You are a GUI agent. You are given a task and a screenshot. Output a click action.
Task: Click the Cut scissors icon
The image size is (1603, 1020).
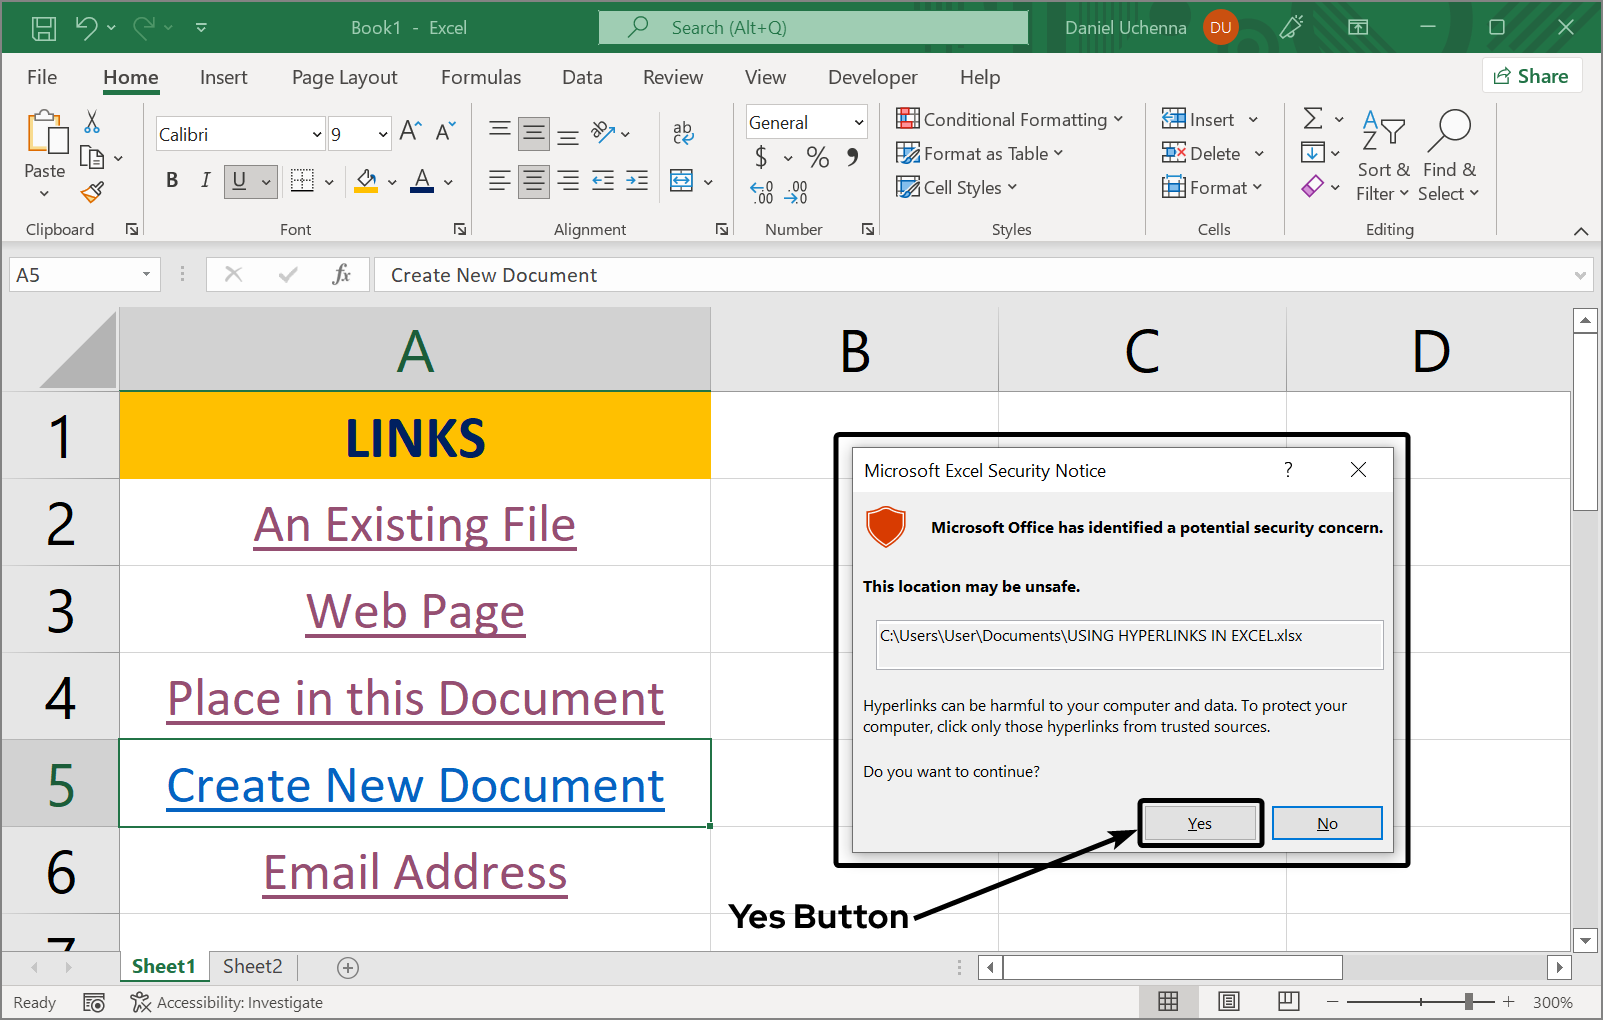(92, 122)
